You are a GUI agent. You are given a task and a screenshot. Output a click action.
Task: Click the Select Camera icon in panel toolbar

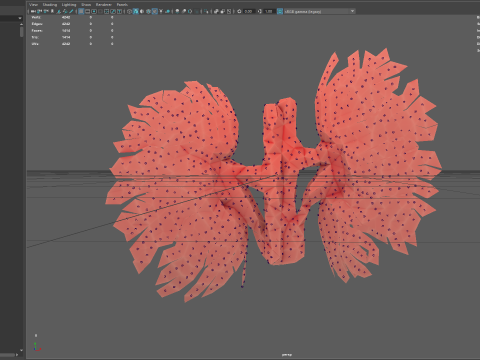33,11
